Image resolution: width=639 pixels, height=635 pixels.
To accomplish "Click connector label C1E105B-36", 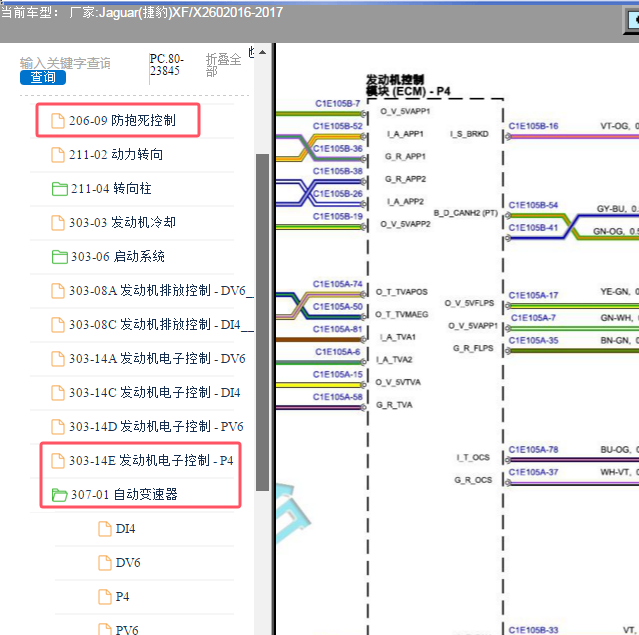I will point(338,148).
